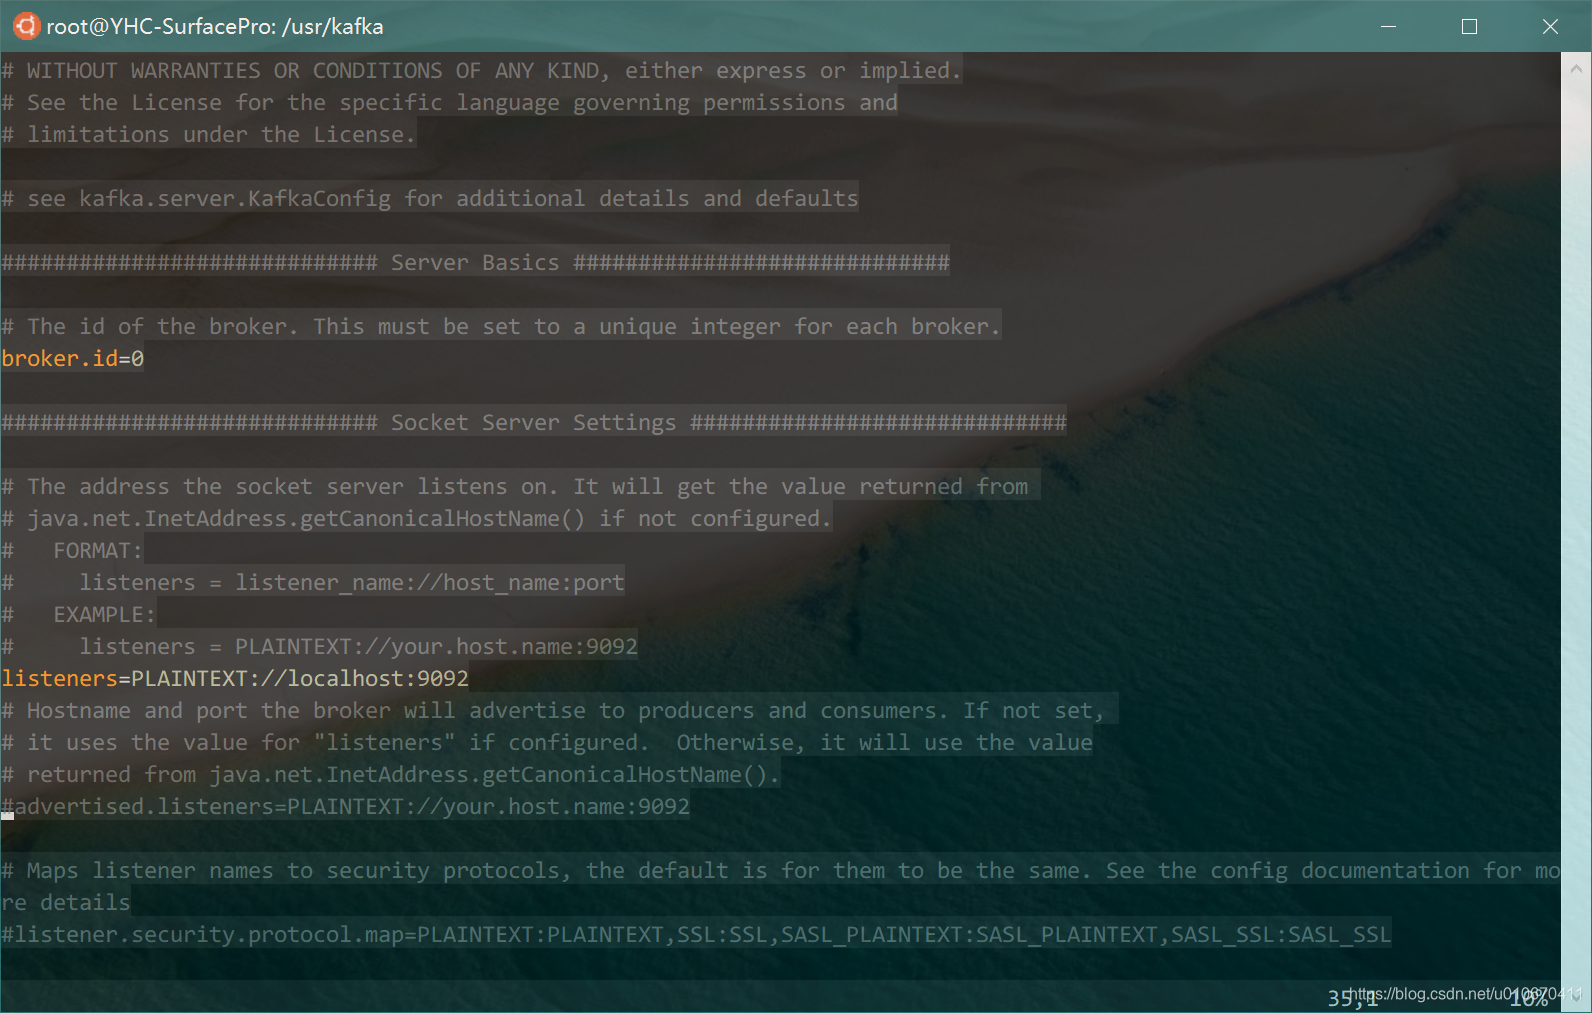Maximize the terminal window

[x=1469, y=26]
